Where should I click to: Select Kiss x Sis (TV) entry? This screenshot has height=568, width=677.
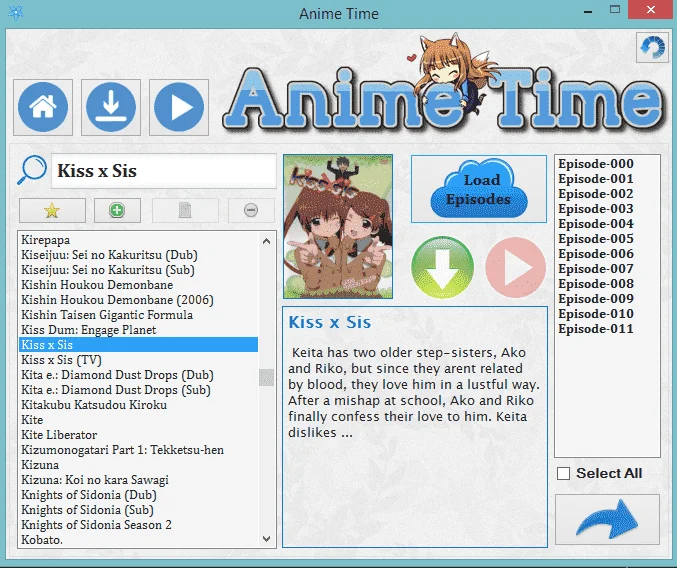(138, 360)
